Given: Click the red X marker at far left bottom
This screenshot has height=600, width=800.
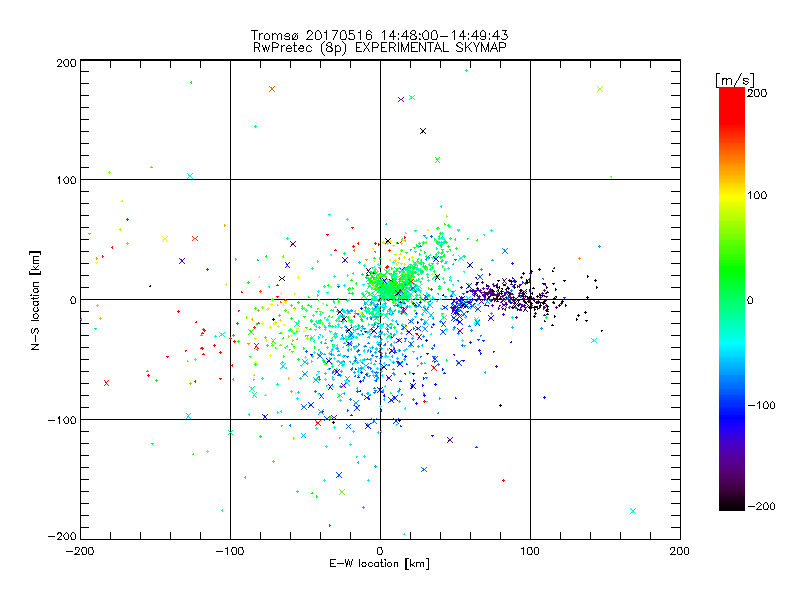Looking at the screenshot, I should point(107,383).
